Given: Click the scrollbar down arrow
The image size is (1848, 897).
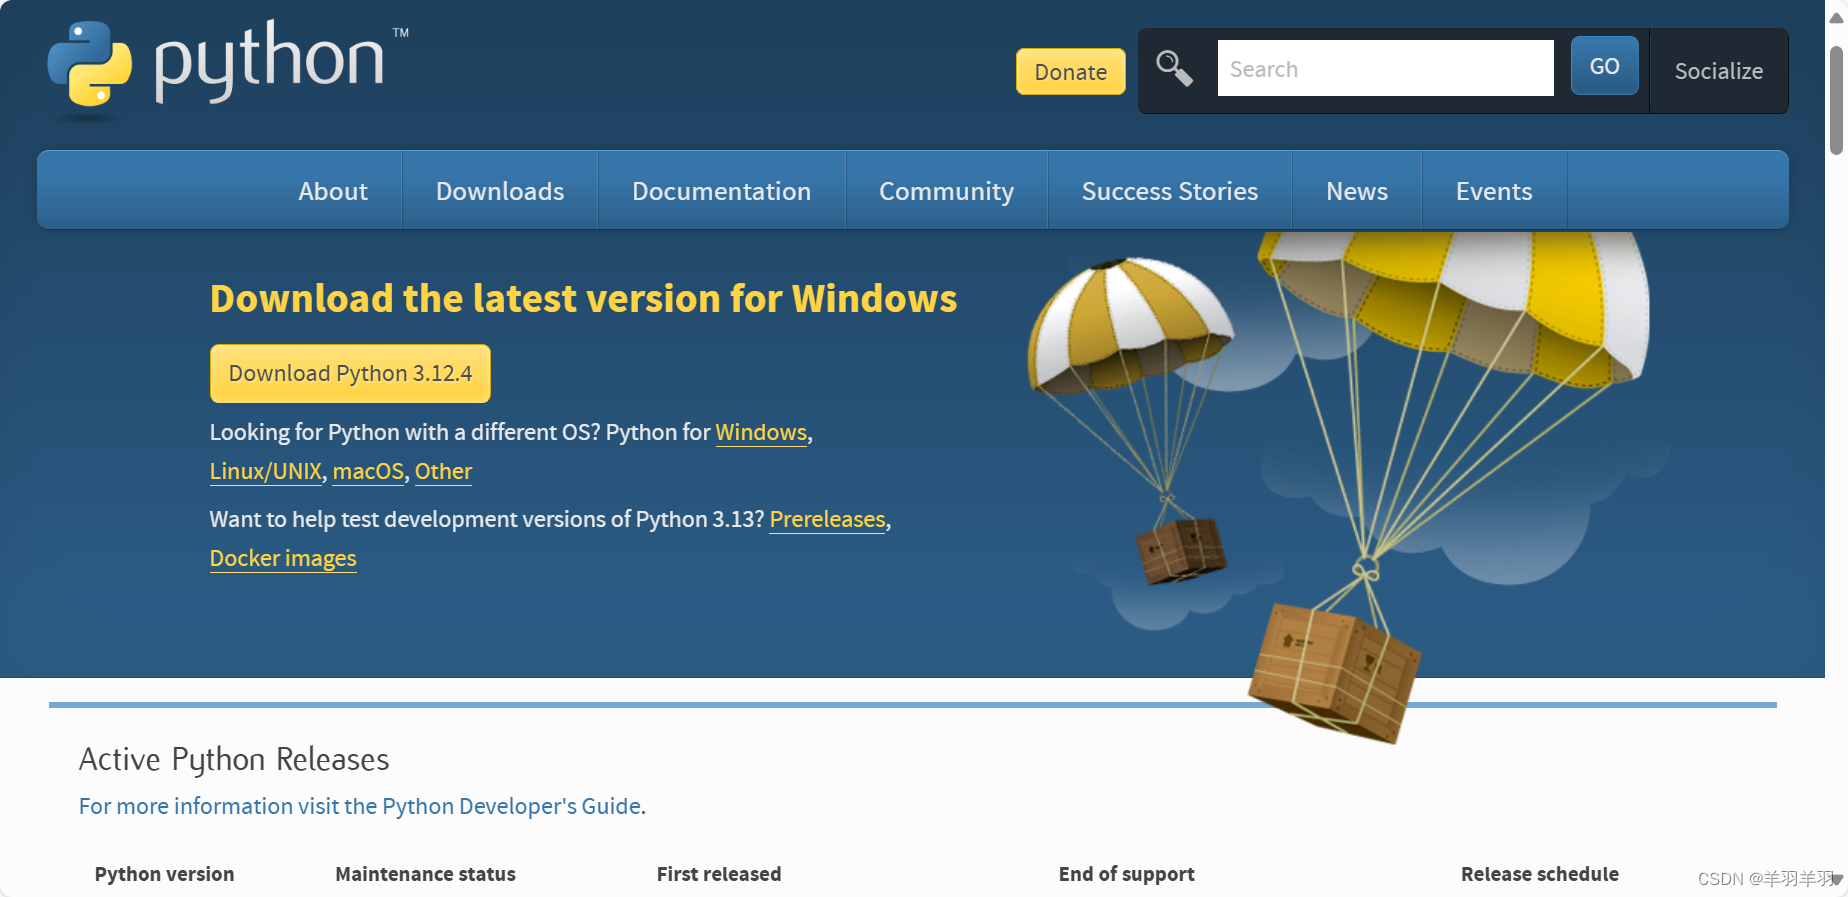Looking at the screenshot, I should (1836, 879).
